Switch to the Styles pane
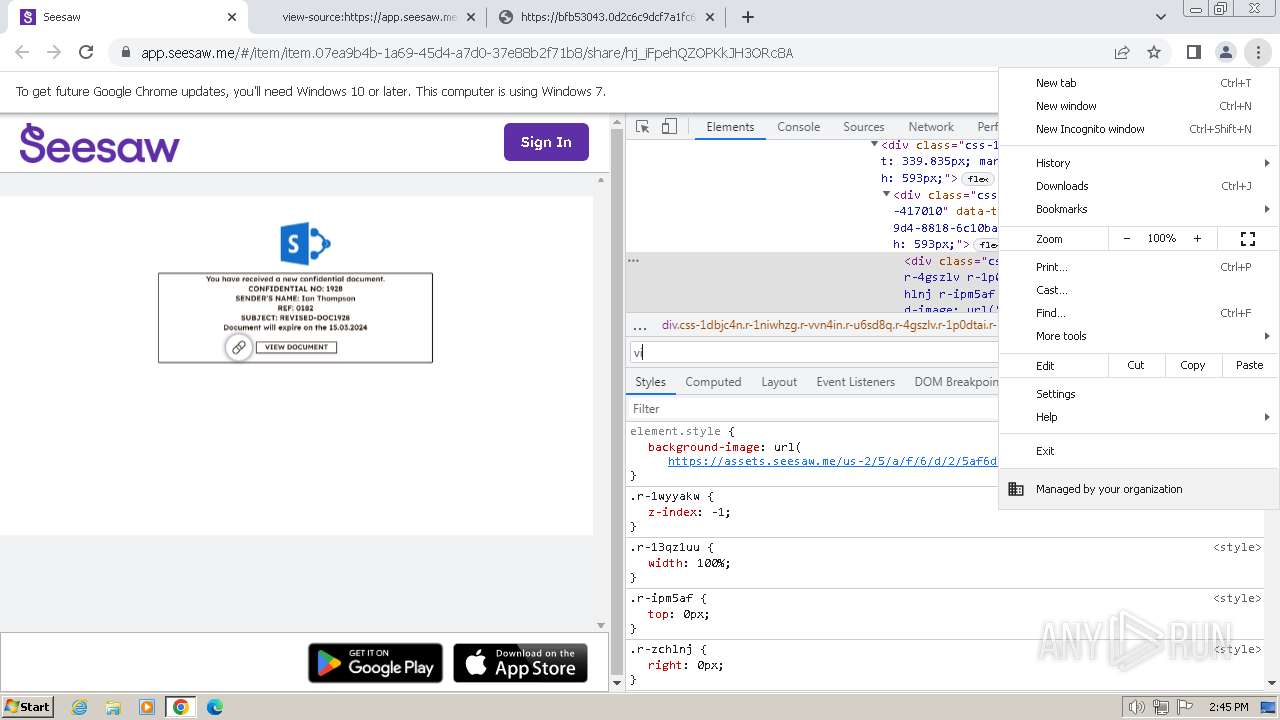The image size is (1280, 720). [650, 382]
